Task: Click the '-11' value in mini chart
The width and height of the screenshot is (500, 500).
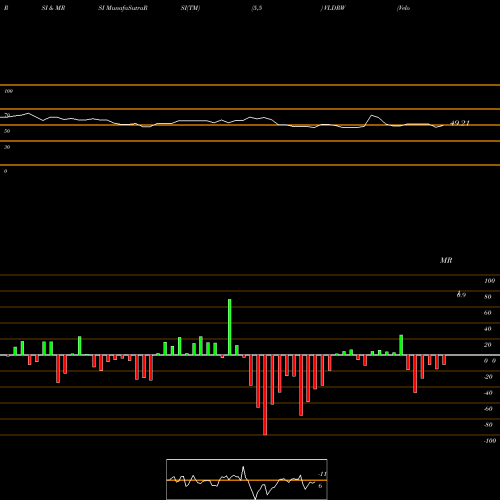Action: tap(322, 474)
